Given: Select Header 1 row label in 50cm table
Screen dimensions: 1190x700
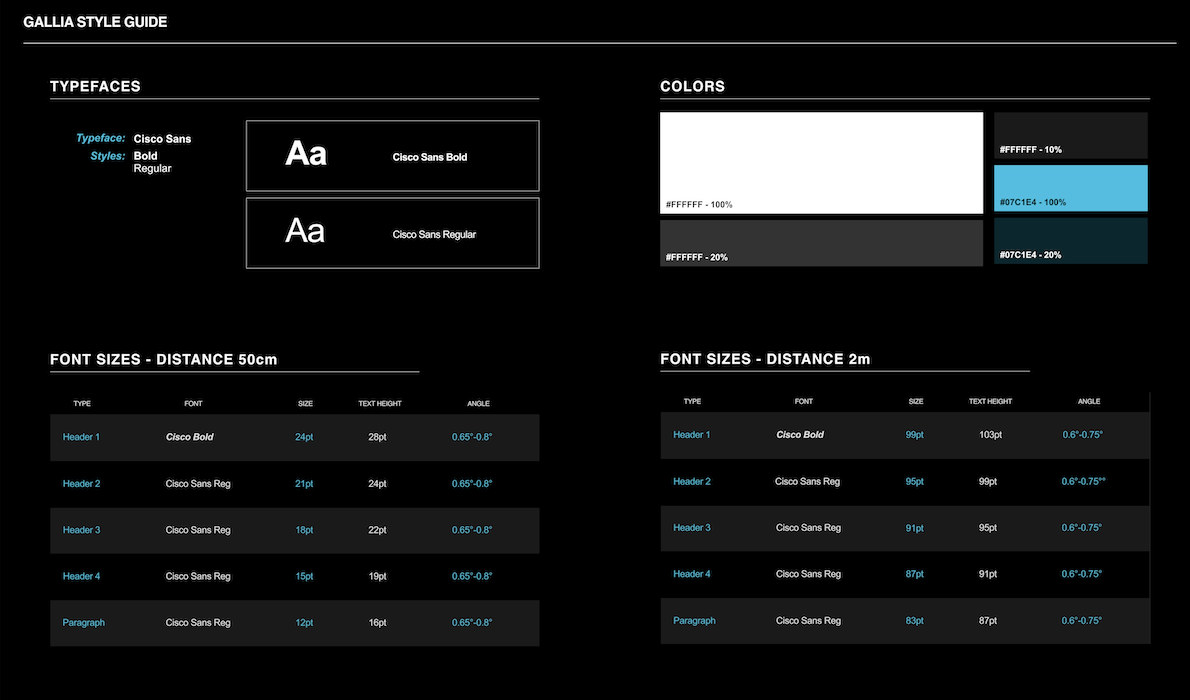Looking at the screenshot, I should (x=81, y=437).
